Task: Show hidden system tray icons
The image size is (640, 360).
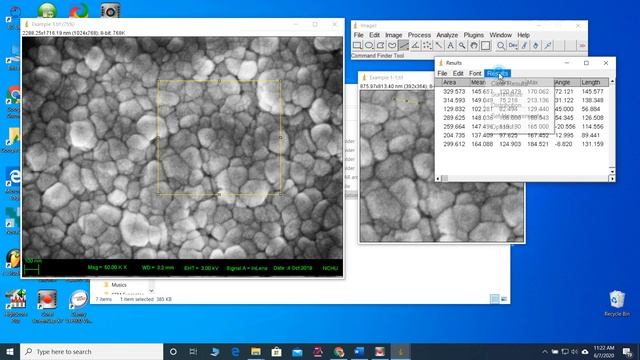Action: pyautogui.click(x=544, y=351)
